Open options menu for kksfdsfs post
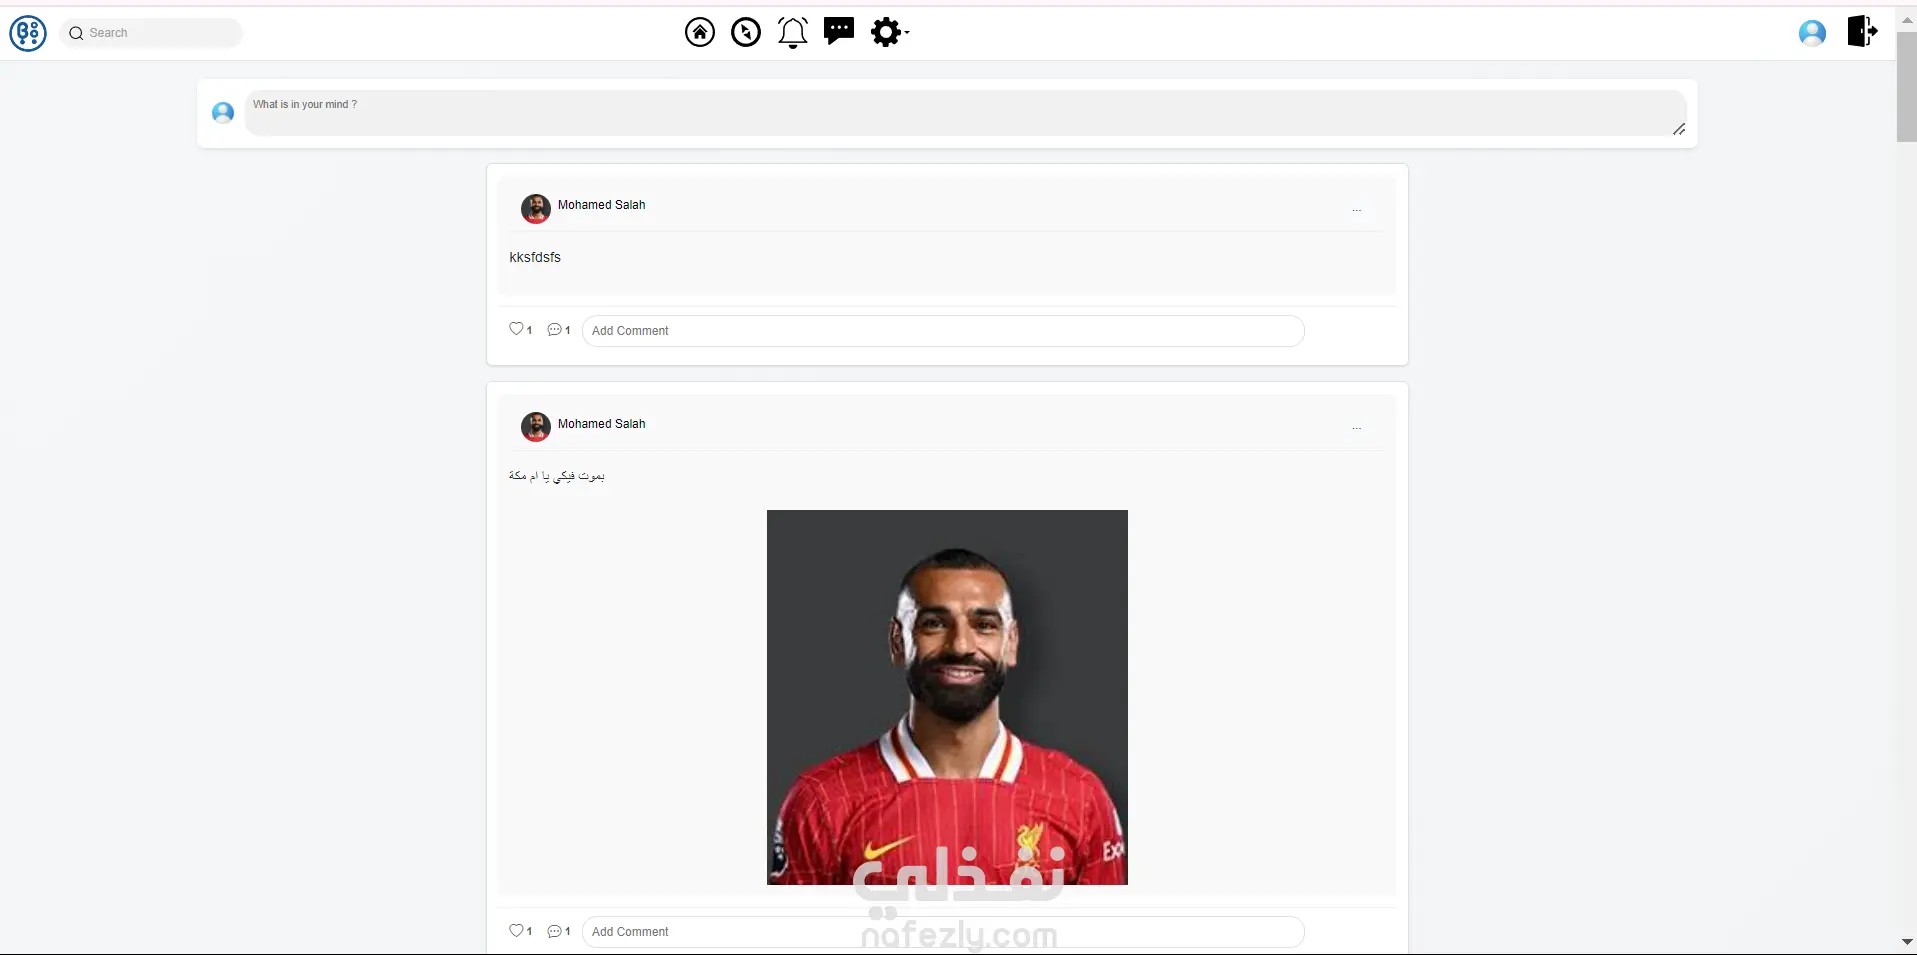 click(x=1357, y=210)
